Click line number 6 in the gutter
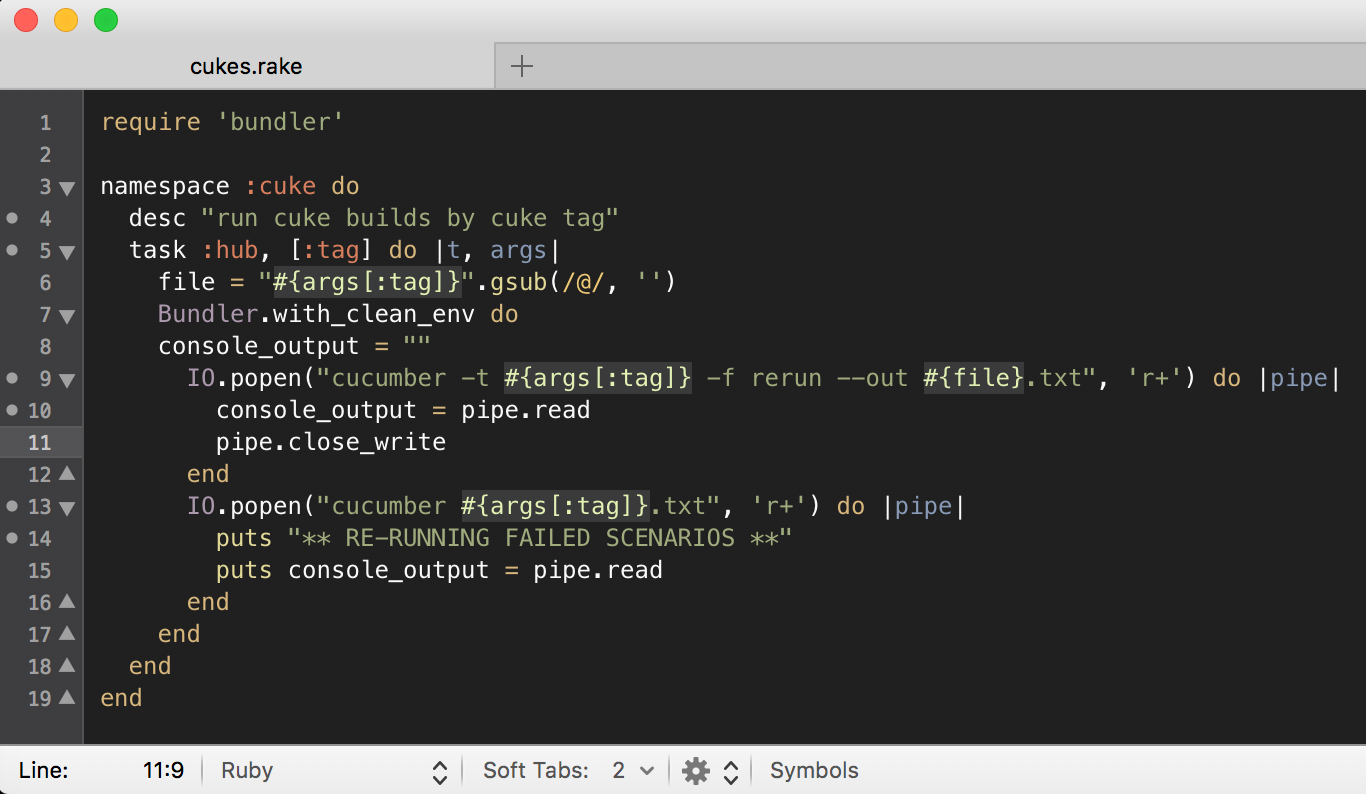 pos(45,283)
